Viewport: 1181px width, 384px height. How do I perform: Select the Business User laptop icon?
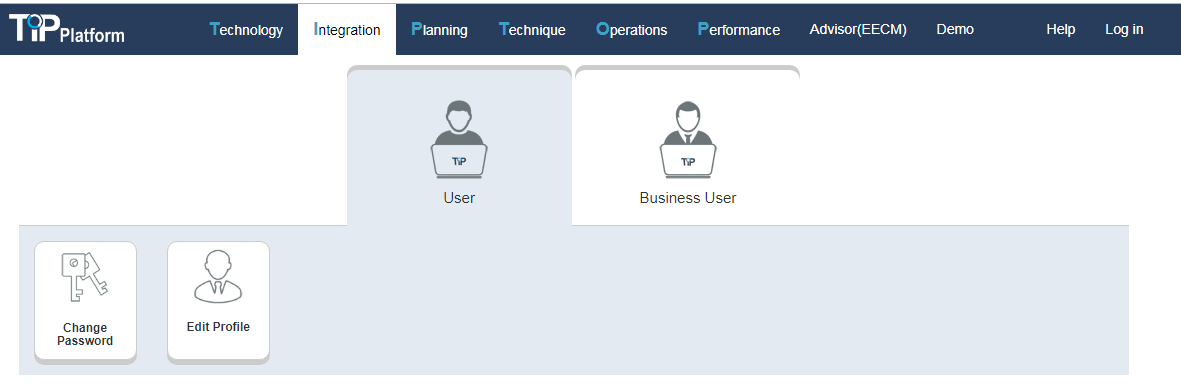tap(688, 140)
